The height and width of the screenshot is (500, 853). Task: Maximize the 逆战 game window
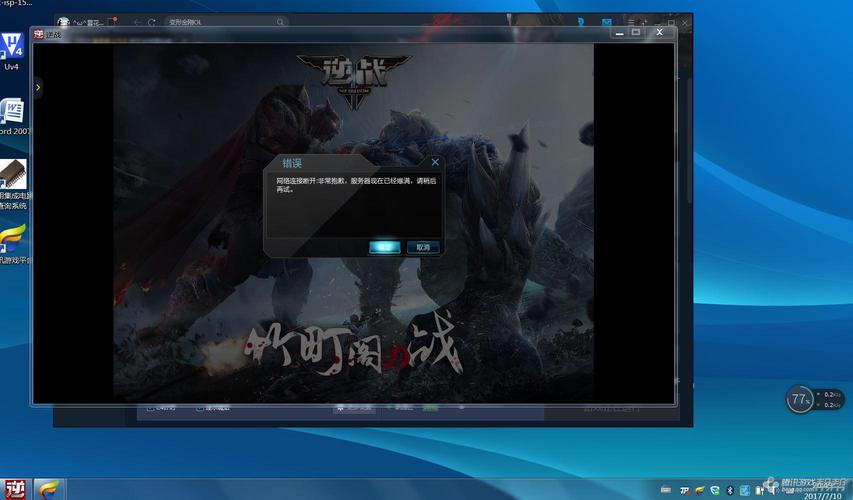point(635,33)
